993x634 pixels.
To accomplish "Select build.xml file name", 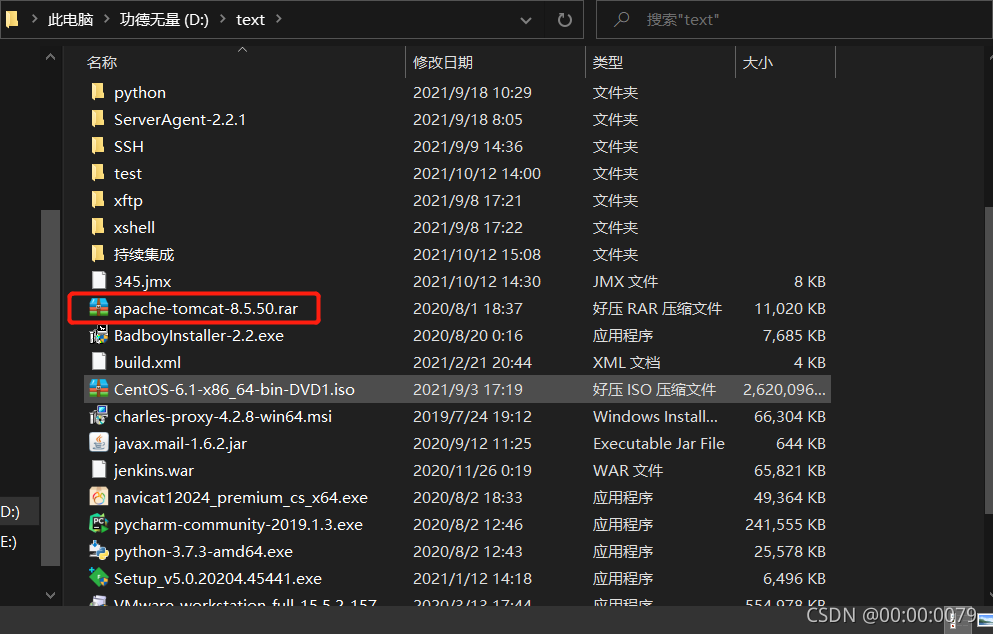I will tap(148, 362).
